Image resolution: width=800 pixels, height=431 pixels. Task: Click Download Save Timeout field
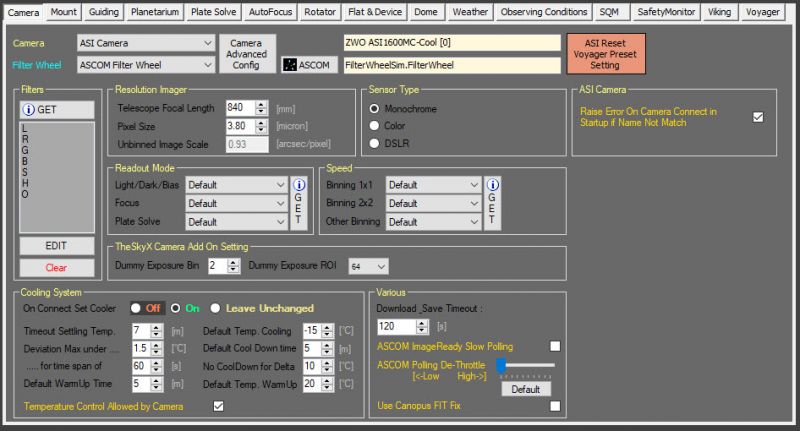396,326
